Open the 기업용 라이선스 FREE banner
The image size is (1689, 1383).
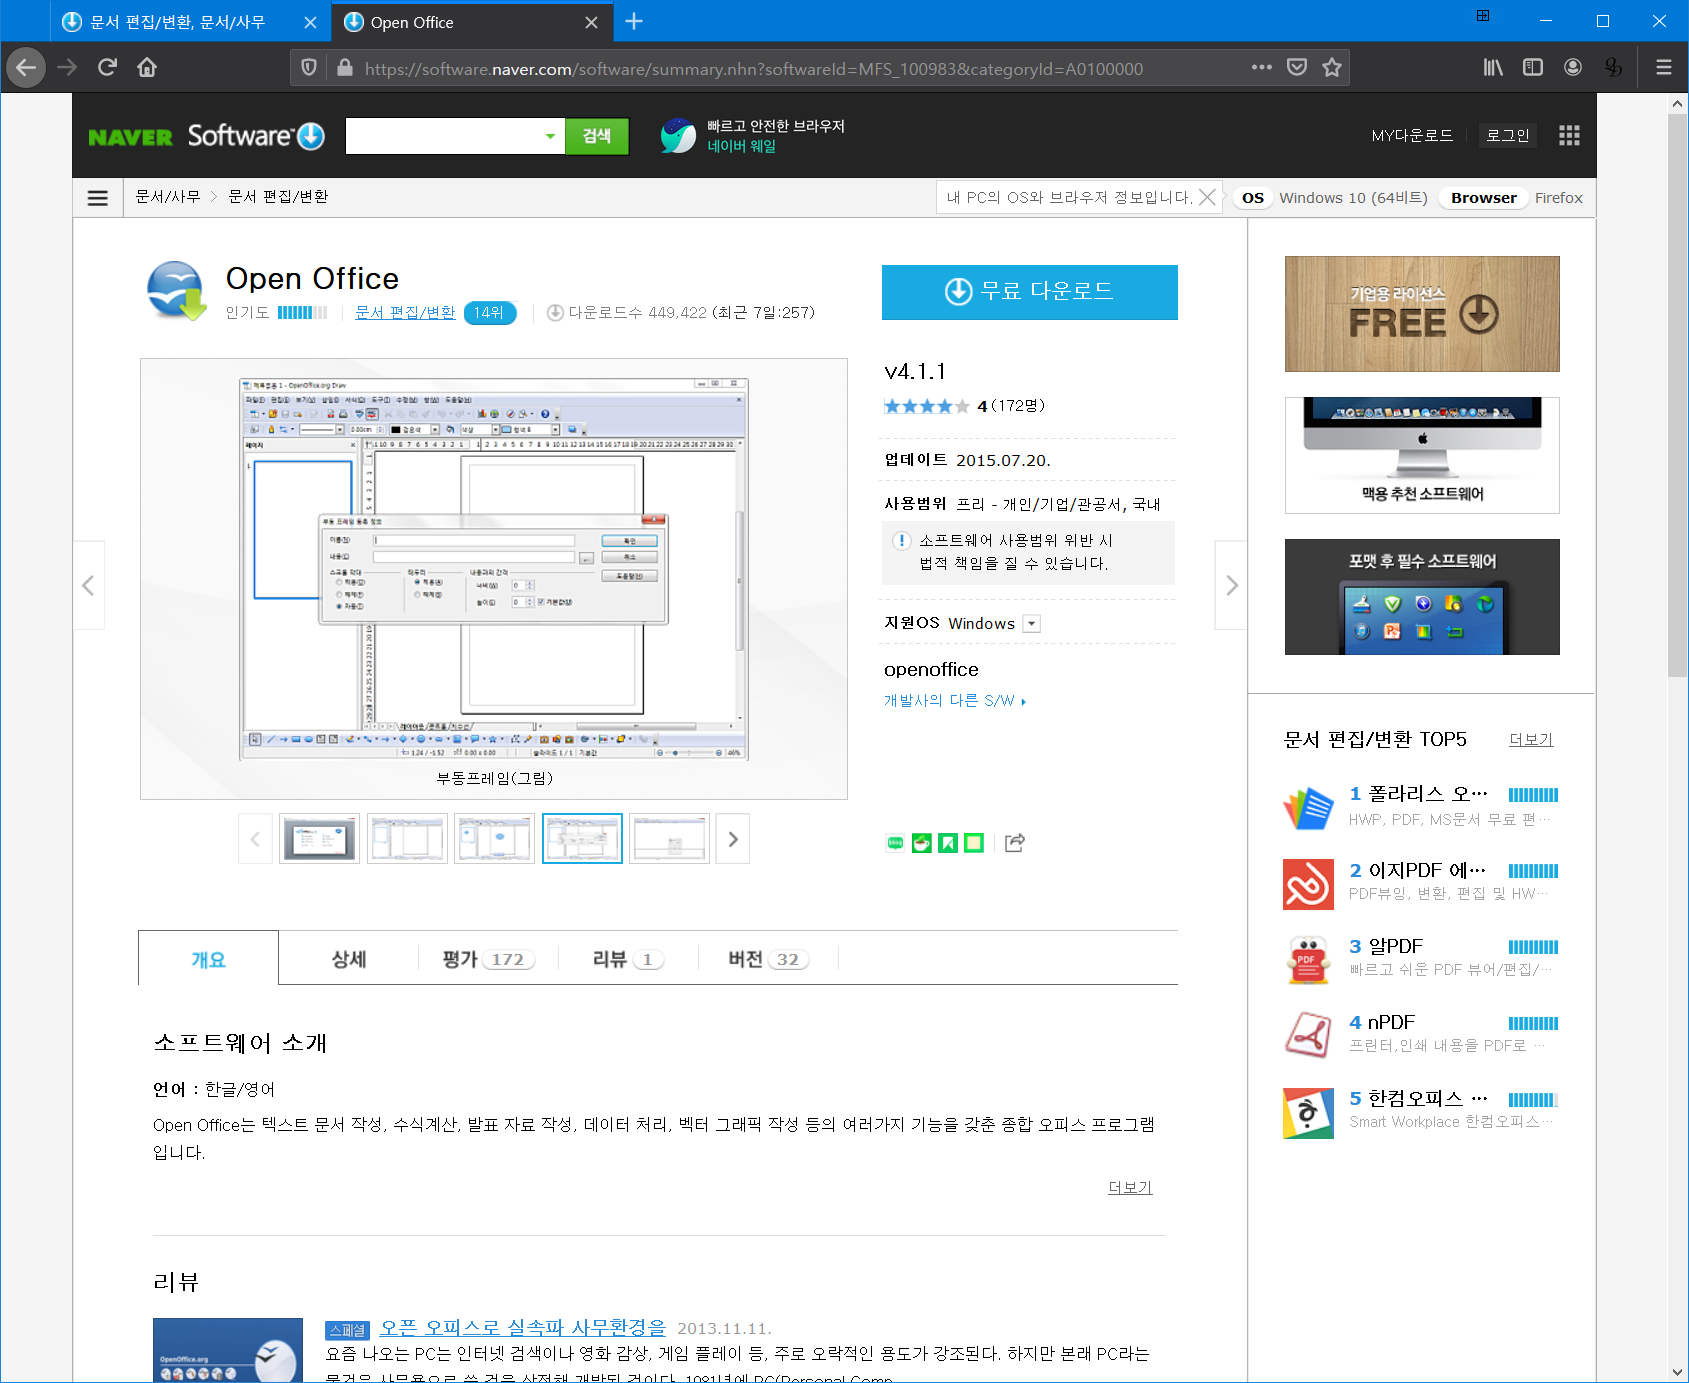coord(1422,314)
